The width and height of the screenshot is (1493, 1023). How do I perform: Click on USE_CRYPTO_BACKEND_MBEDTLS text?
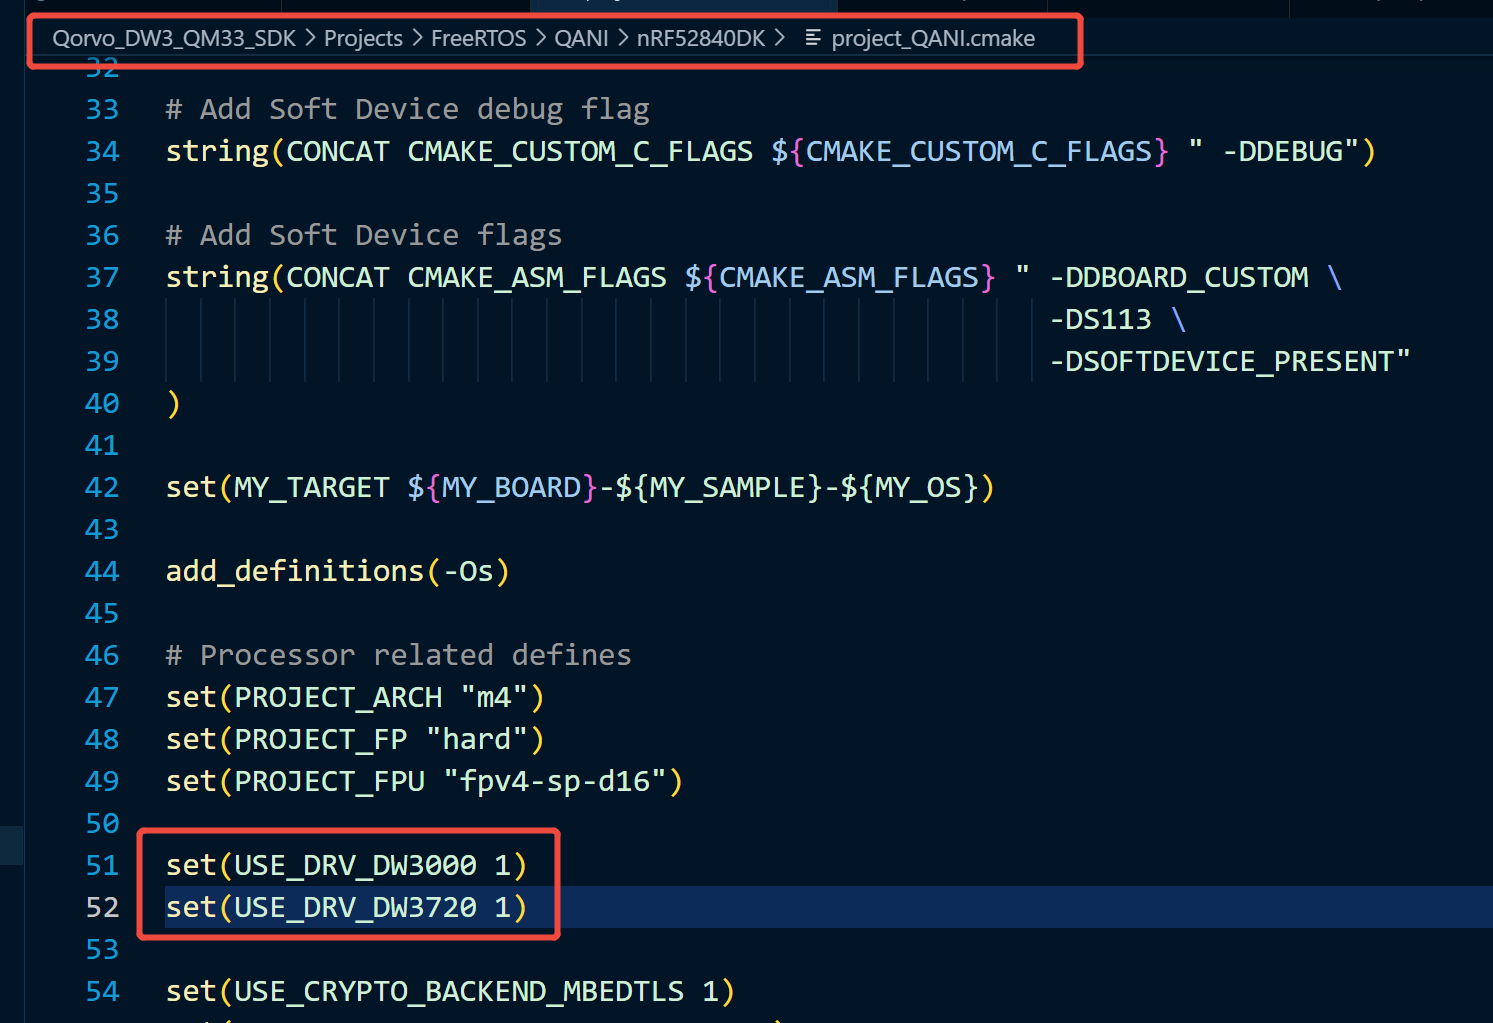pos(459,991)
